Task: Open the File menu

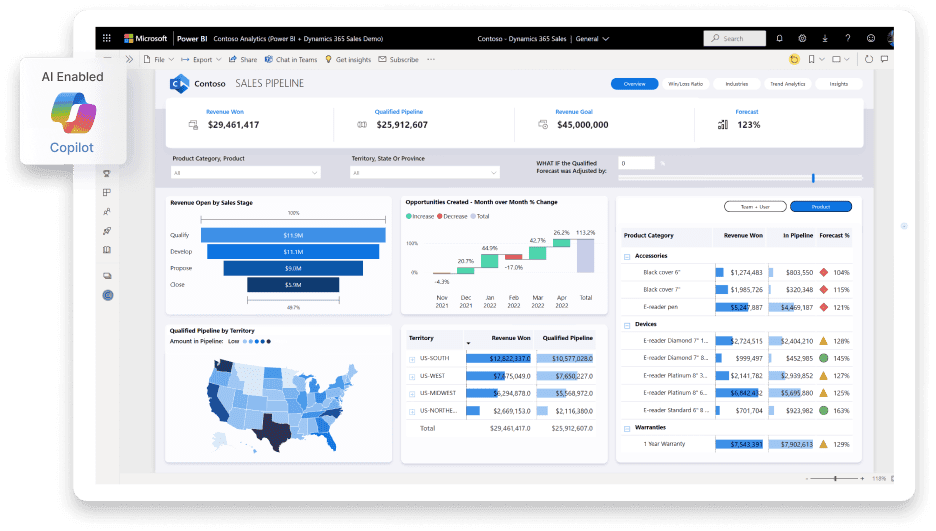Action: tap(156, 60)
